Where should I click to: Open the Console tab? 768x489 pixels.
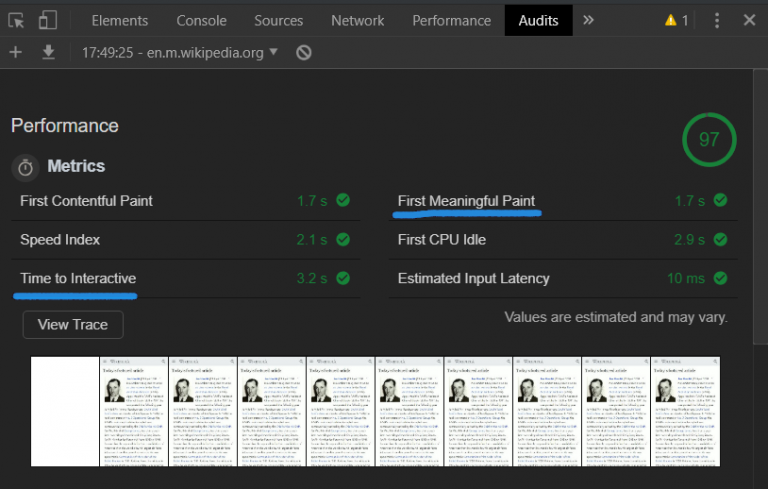coord(201,21)
